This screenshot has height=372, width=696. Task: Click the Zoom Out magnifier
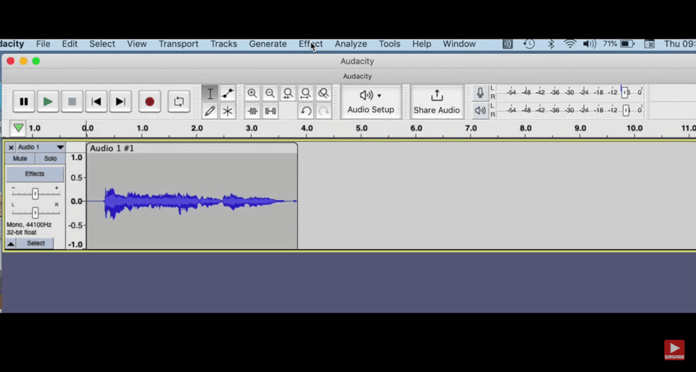(x=270, y=93)
